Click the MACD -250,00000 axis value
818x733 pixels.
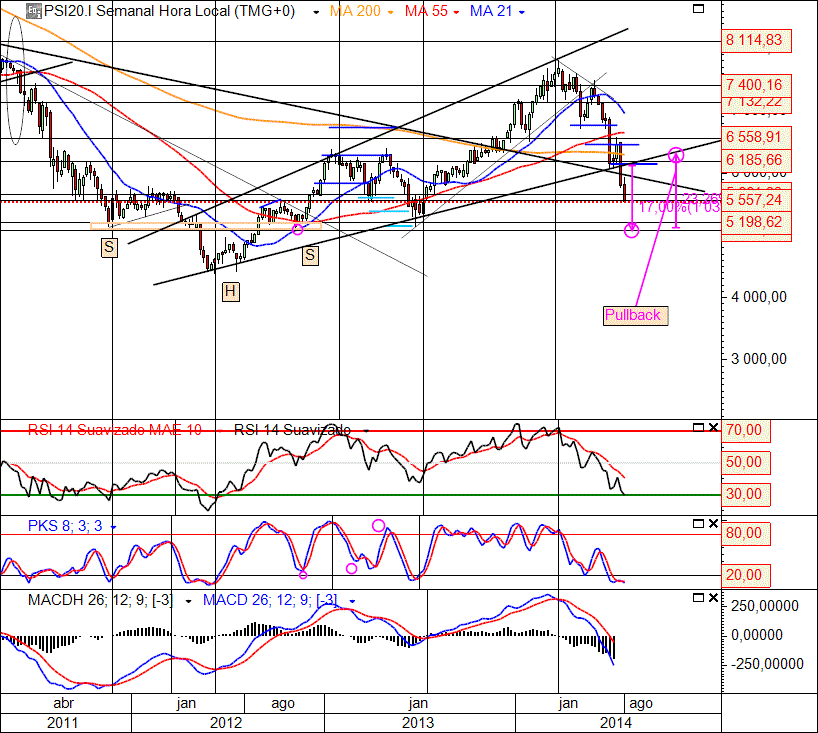767,664
